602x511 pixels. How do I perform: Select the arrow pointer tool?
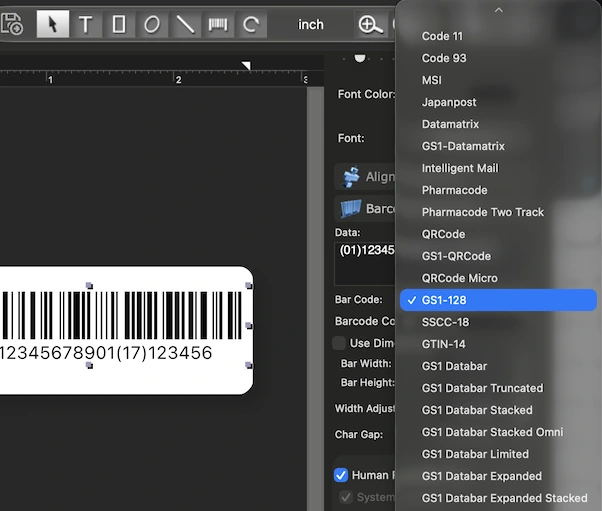pyautogui.click(x=53, y=24)
